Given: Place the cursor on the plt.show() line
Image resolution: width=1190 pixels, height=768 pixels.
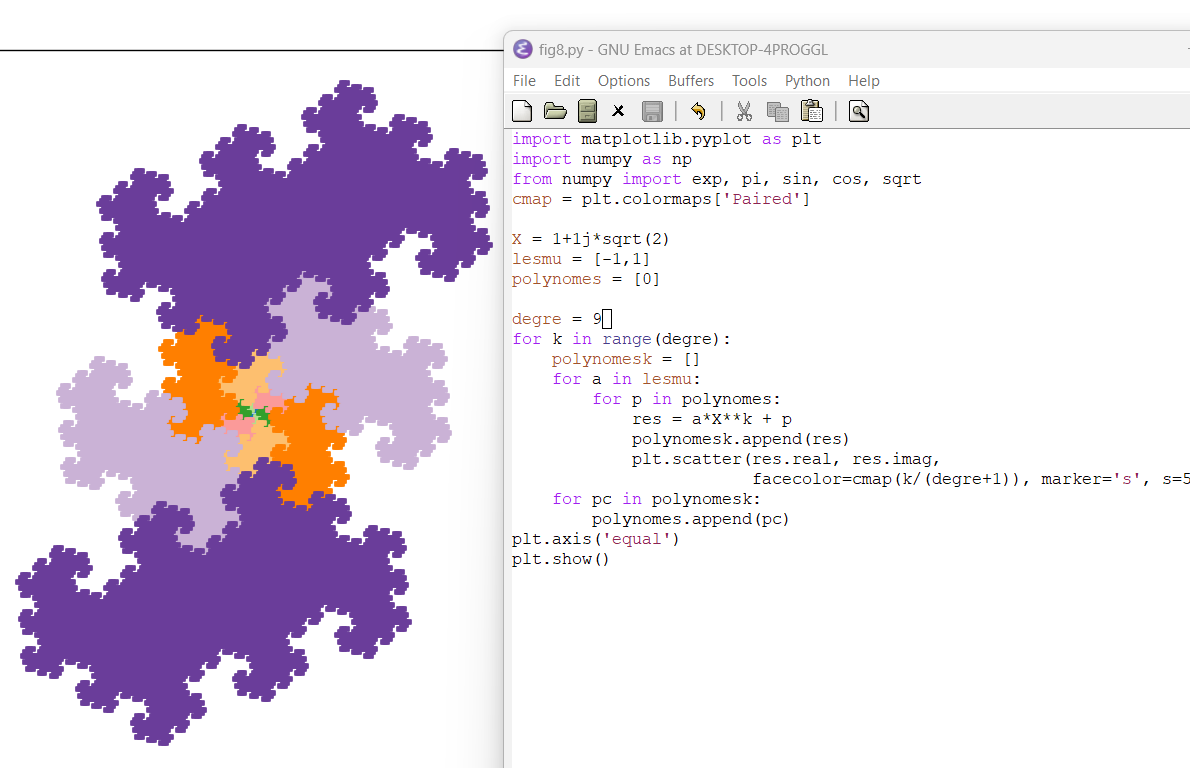Looking at the screenshot, I should (560, 559).
